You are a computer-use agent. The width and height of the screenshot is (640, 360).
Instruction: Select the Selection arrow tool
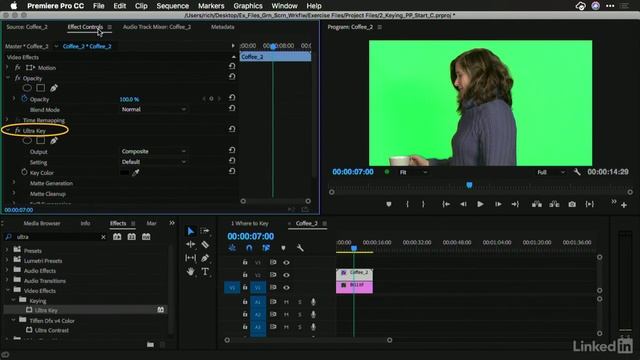pos(191,231)
